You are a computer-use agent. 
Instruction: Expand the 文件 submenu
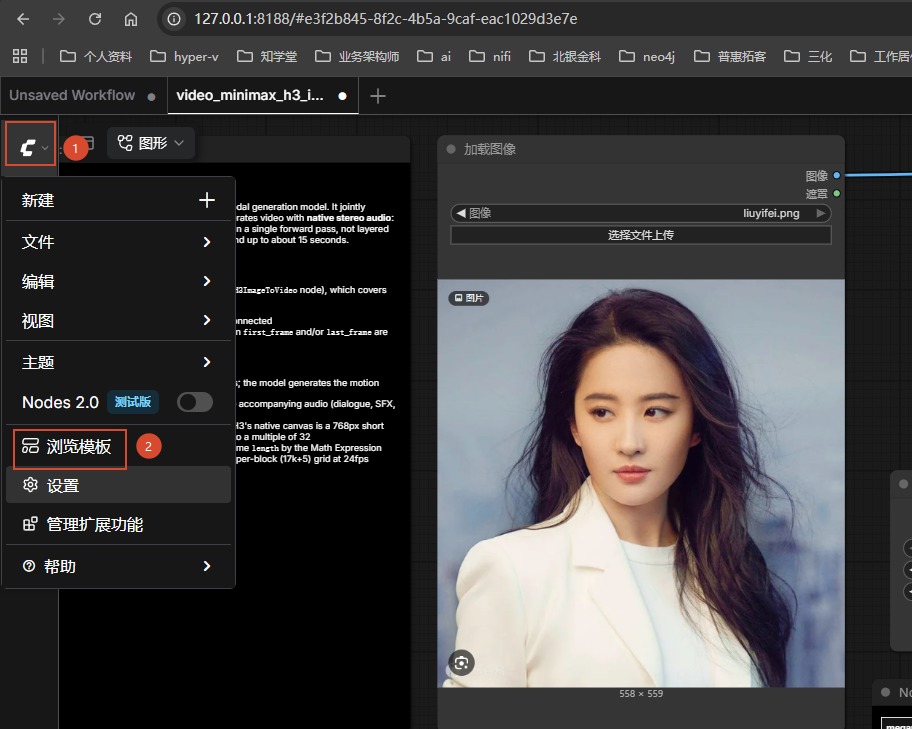pos(119,241)
